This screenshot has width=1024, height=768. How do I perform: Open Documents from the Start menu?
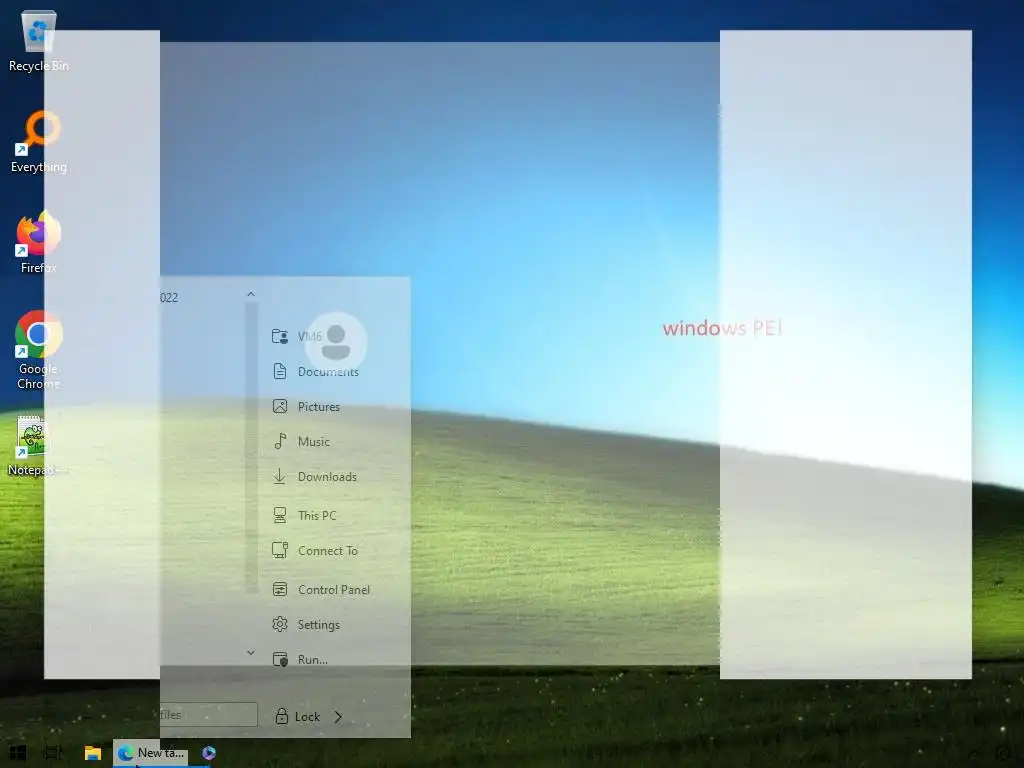(x=316, y=372)
